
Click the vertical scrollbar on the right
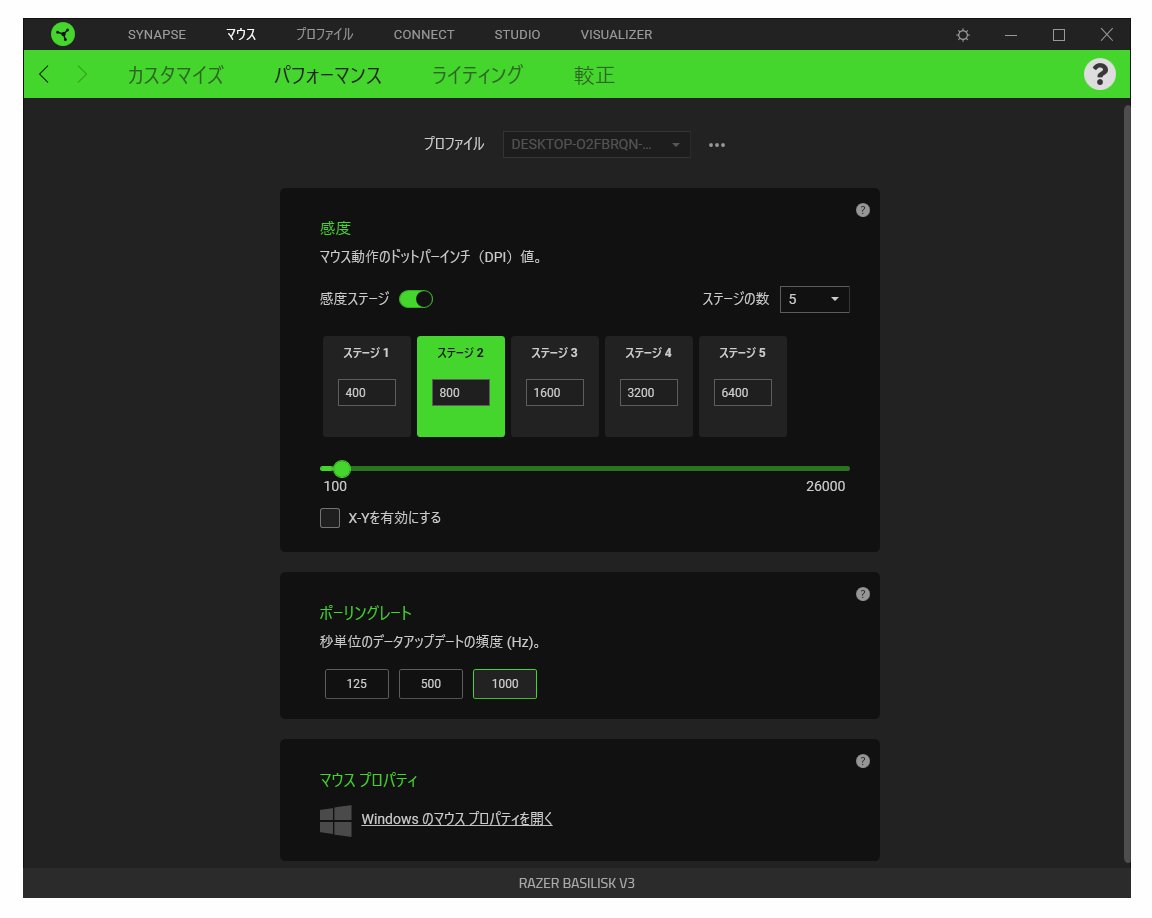point(1126,485)
